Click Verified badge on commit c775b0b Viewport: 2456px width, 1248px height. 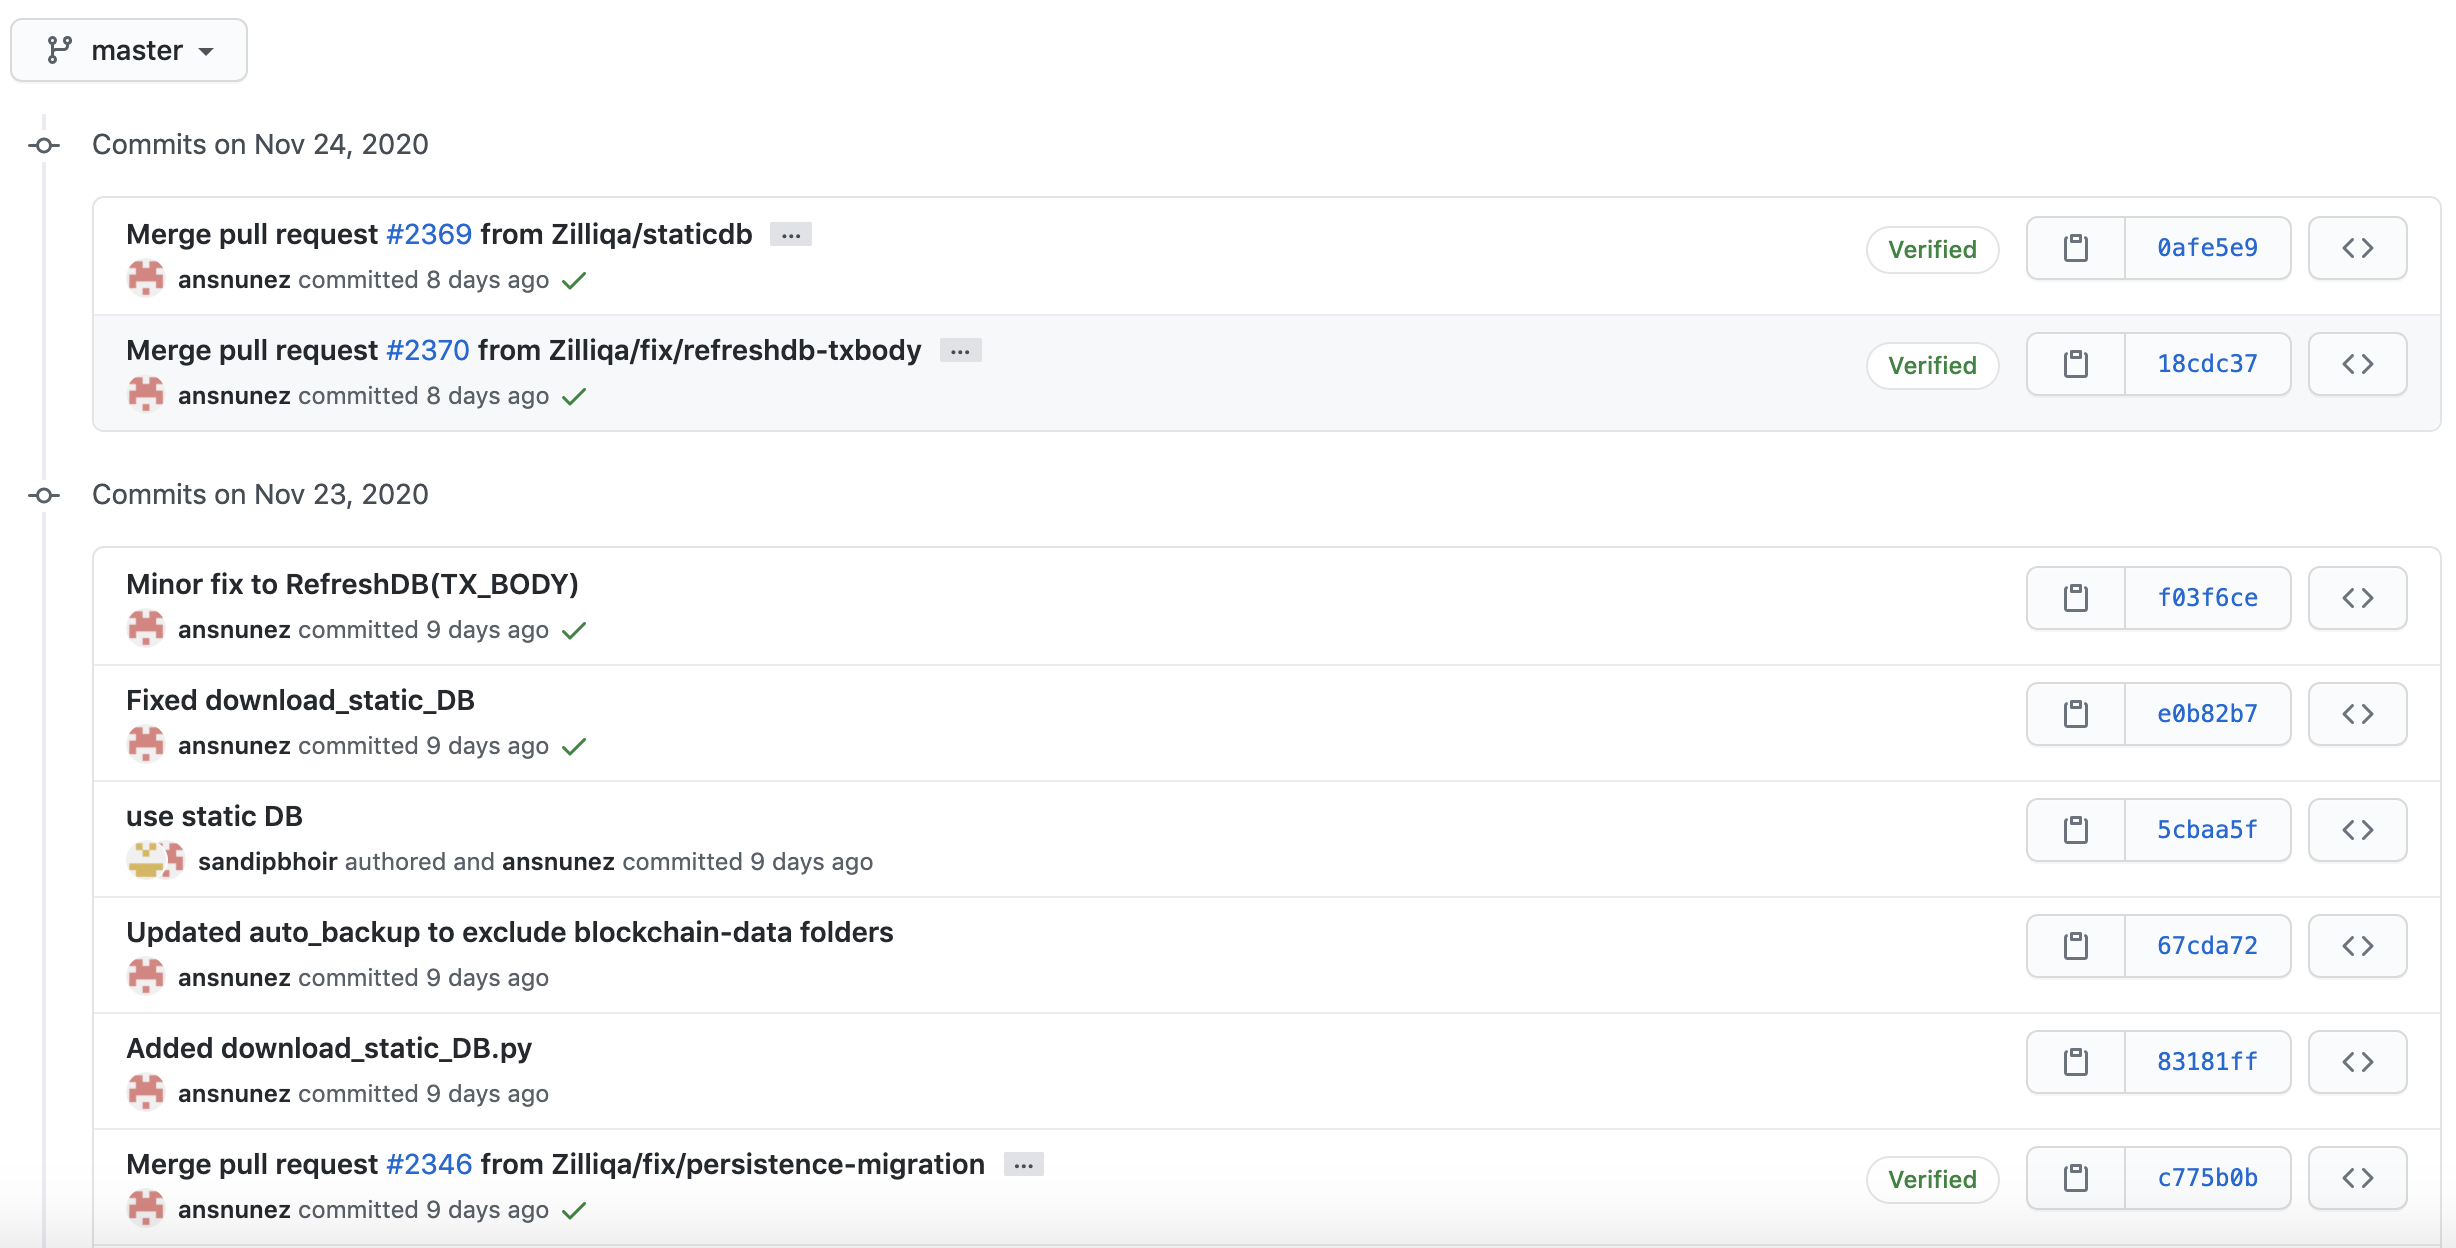coord(1932,1179)
